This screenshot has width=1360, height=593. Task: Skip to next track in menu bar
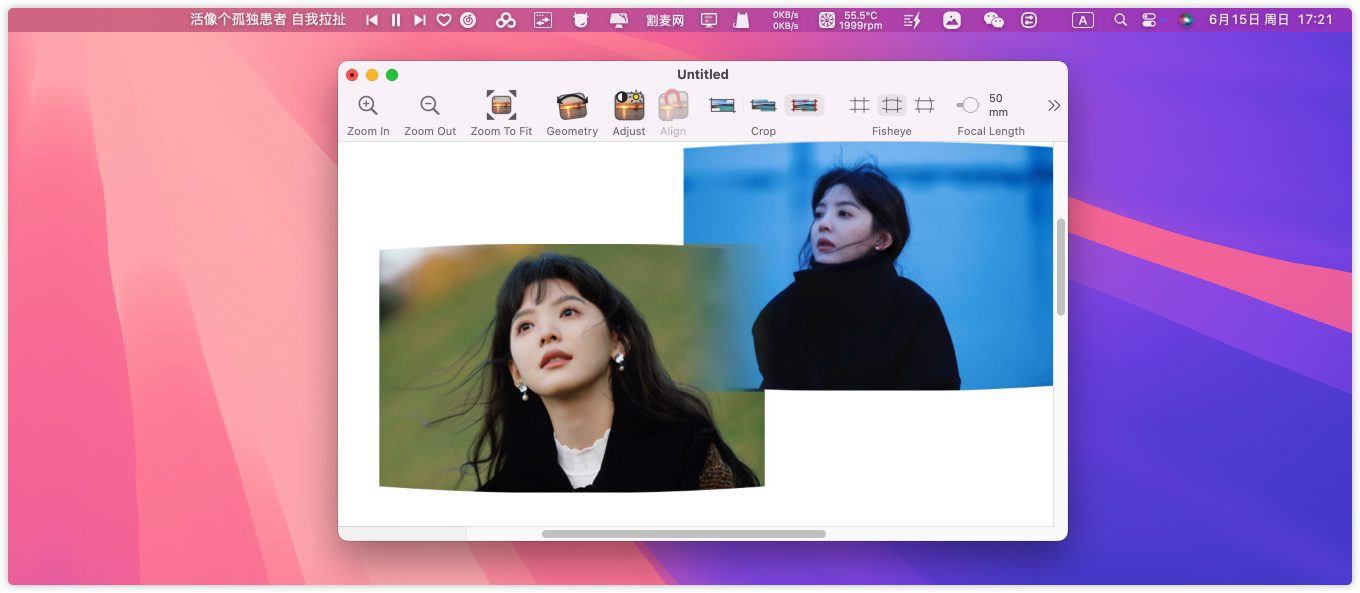point(420,20)
